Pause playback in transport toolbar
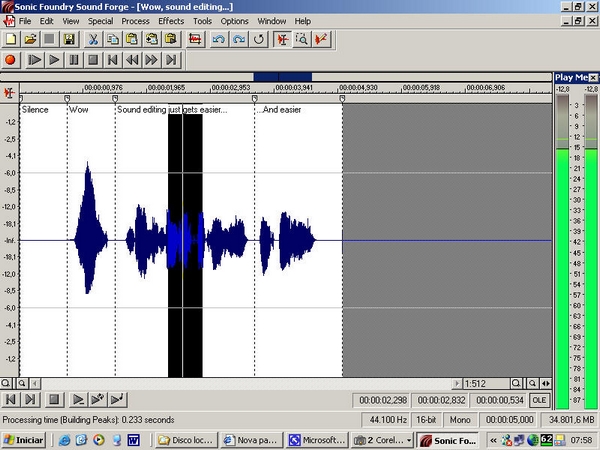 [x=73, y=60]
